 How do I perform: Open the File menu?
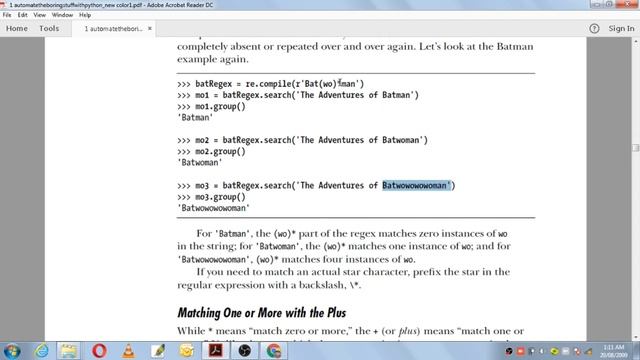(x=7, y=15)
